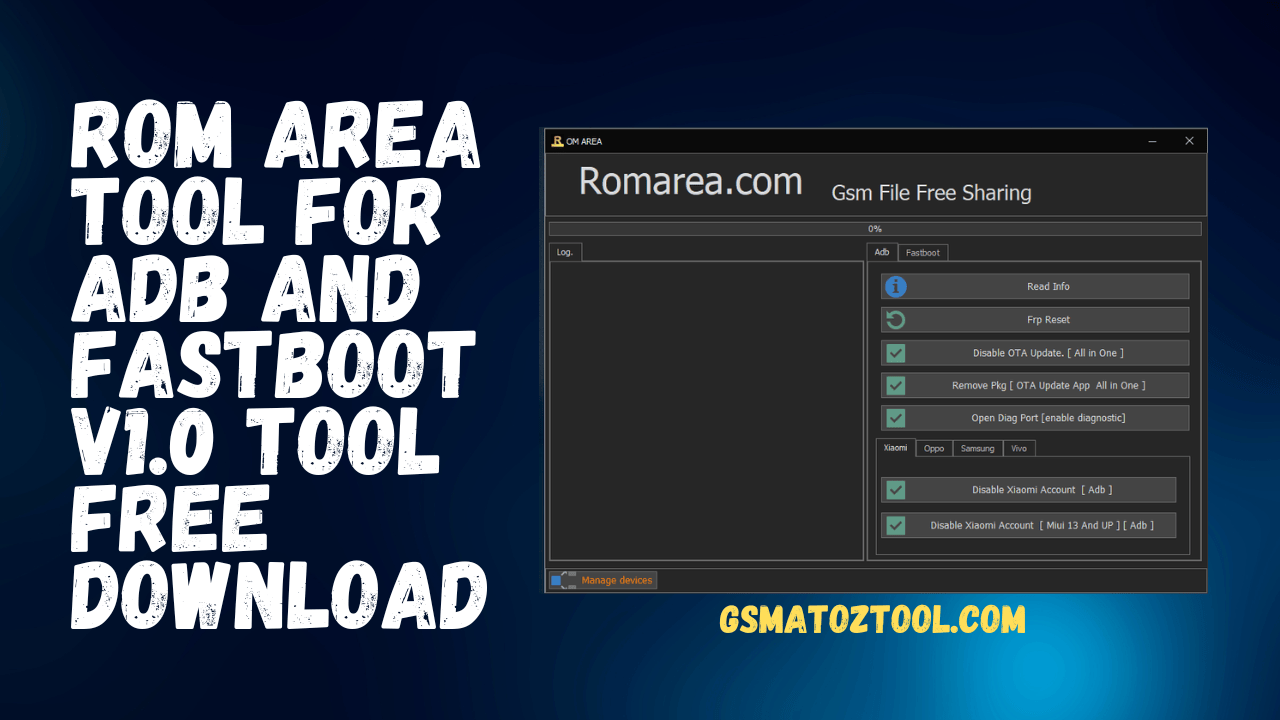Screen dimensions: 1280x720
Task: Click the Frp Reset refresh icon
Action: click(x=896, y=319)
